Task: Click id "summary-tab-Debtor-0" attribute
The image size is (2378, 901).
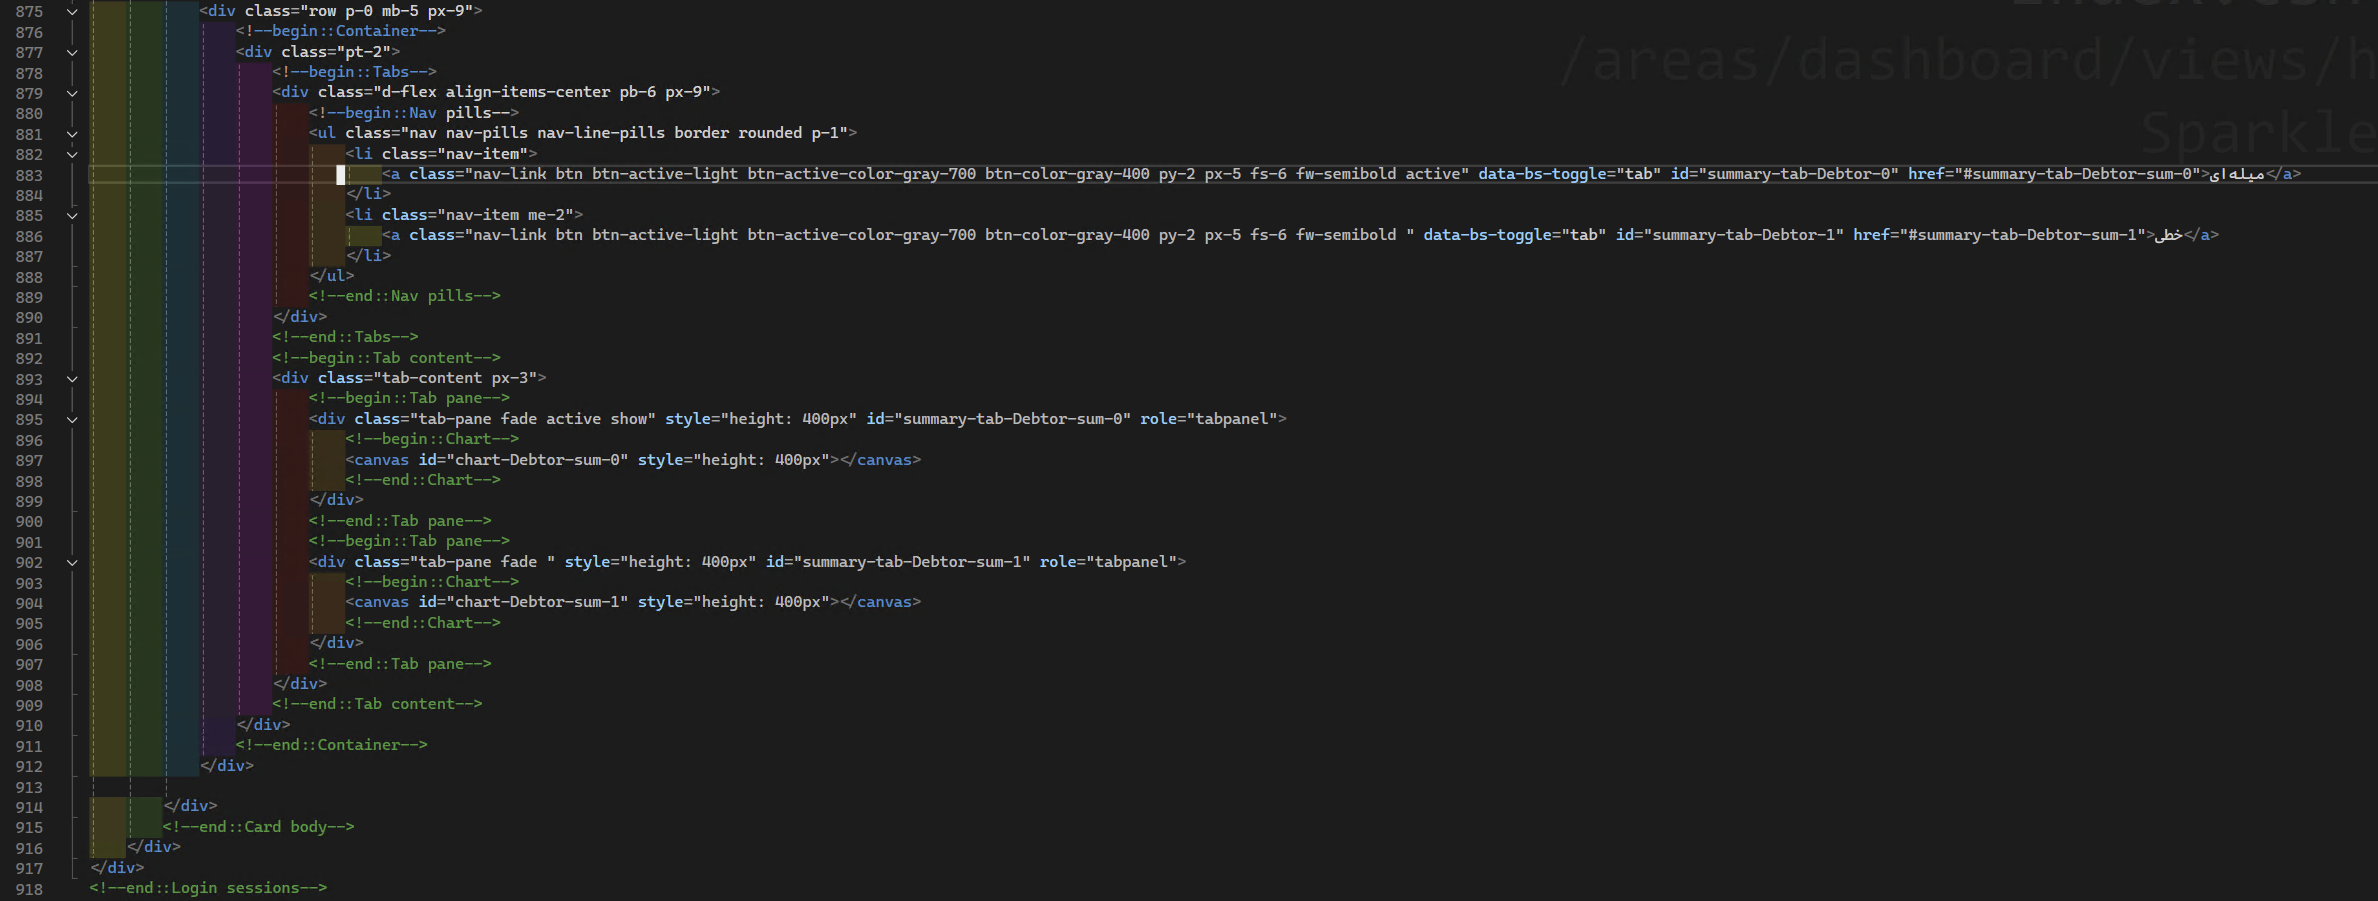Action: 1785,174
